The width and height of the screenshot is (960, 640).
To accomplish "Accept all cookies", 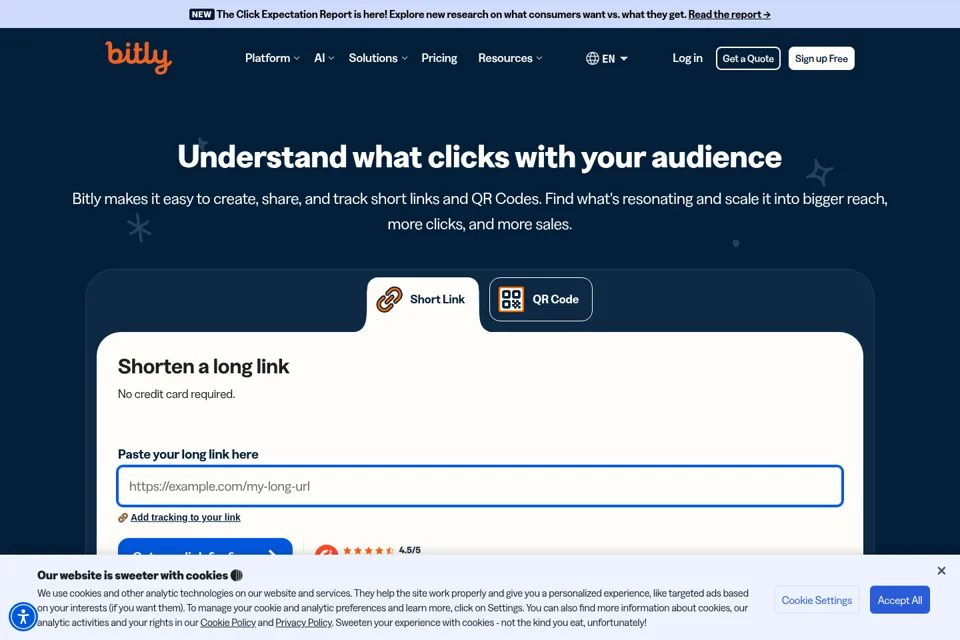I will 899,600.
